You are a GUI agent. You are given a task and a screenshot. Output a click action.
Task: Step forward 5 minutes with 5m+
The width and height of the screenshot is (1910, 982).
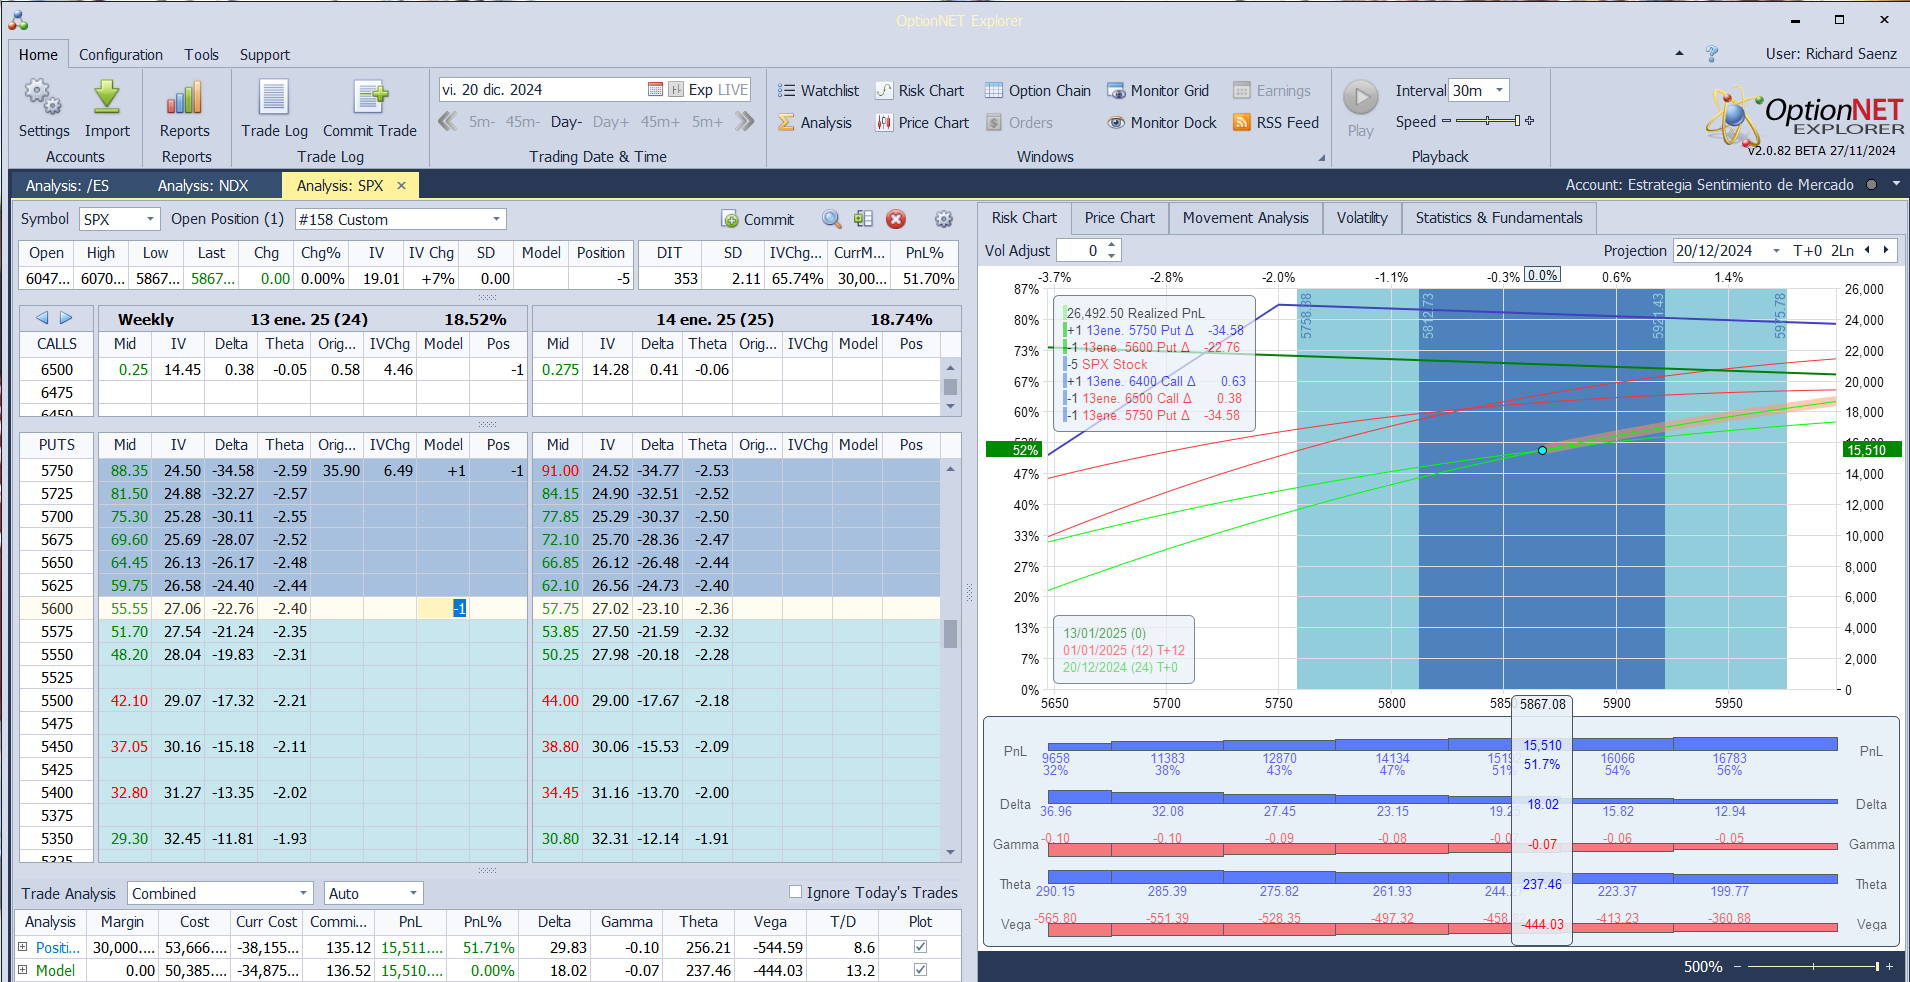click(707, 122)
